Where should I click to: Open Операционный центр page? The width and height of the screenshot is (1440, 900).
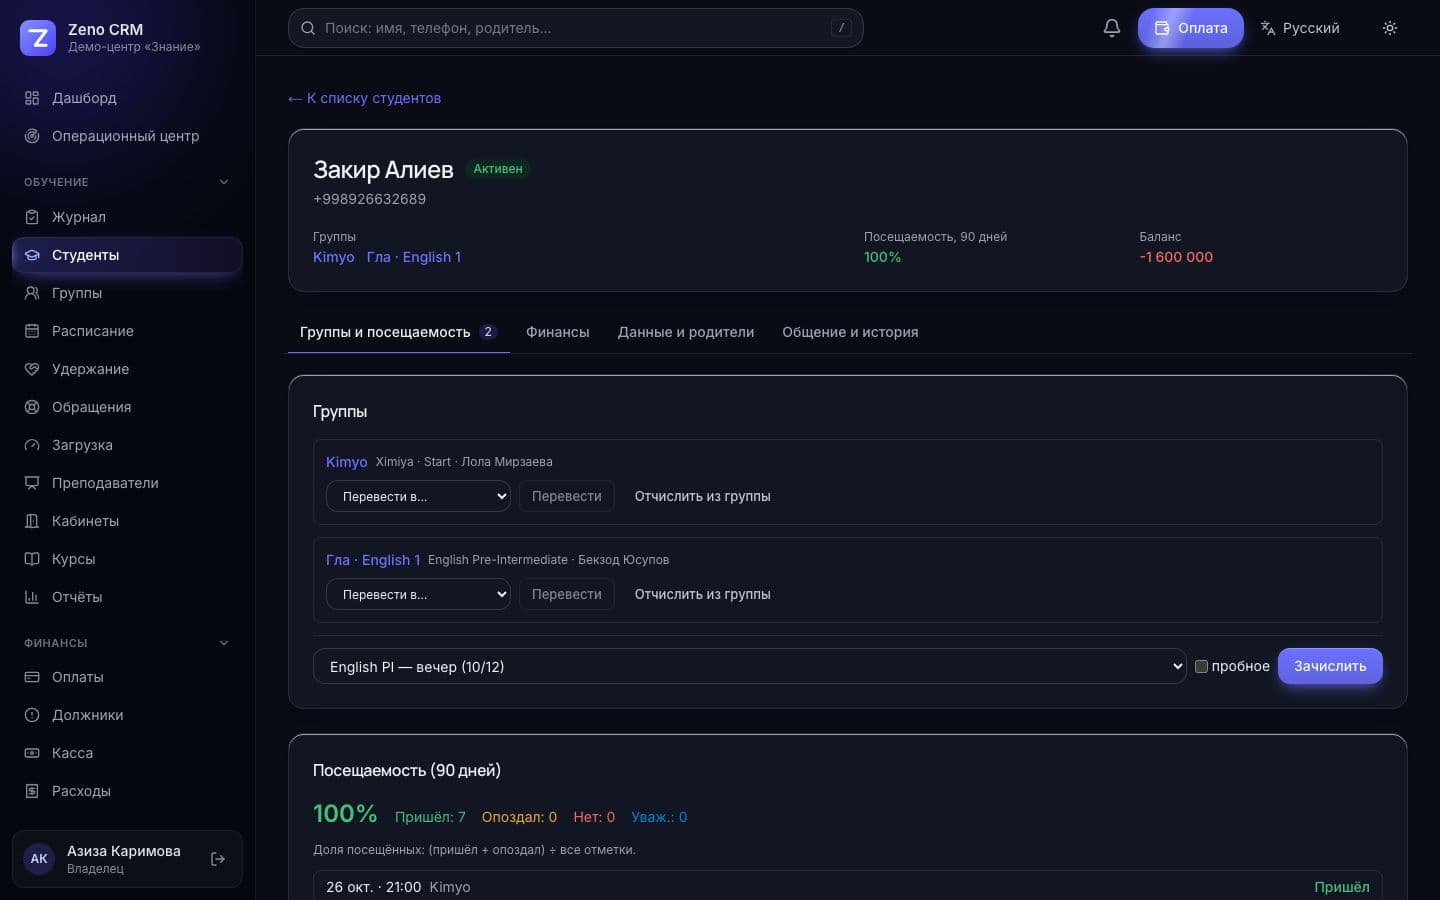click(127, 136)
